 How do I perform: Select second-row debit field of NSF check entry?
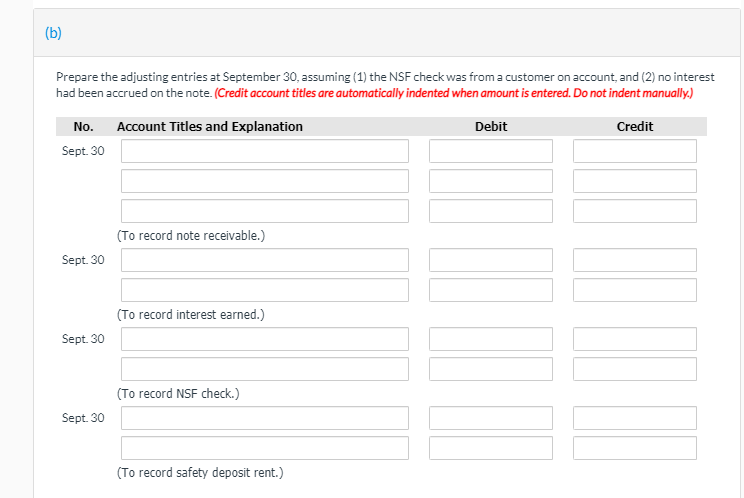491,369
